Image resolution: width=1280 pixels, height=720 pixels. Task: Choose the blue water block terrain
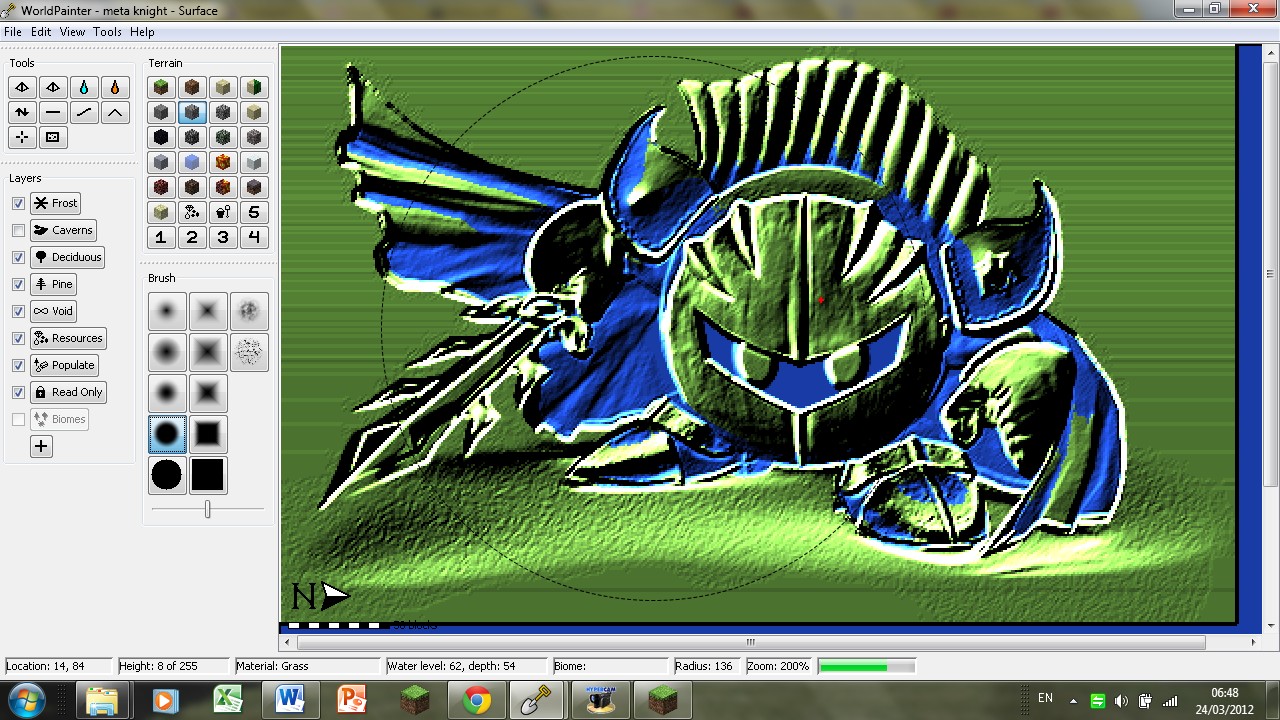(192, 162)
